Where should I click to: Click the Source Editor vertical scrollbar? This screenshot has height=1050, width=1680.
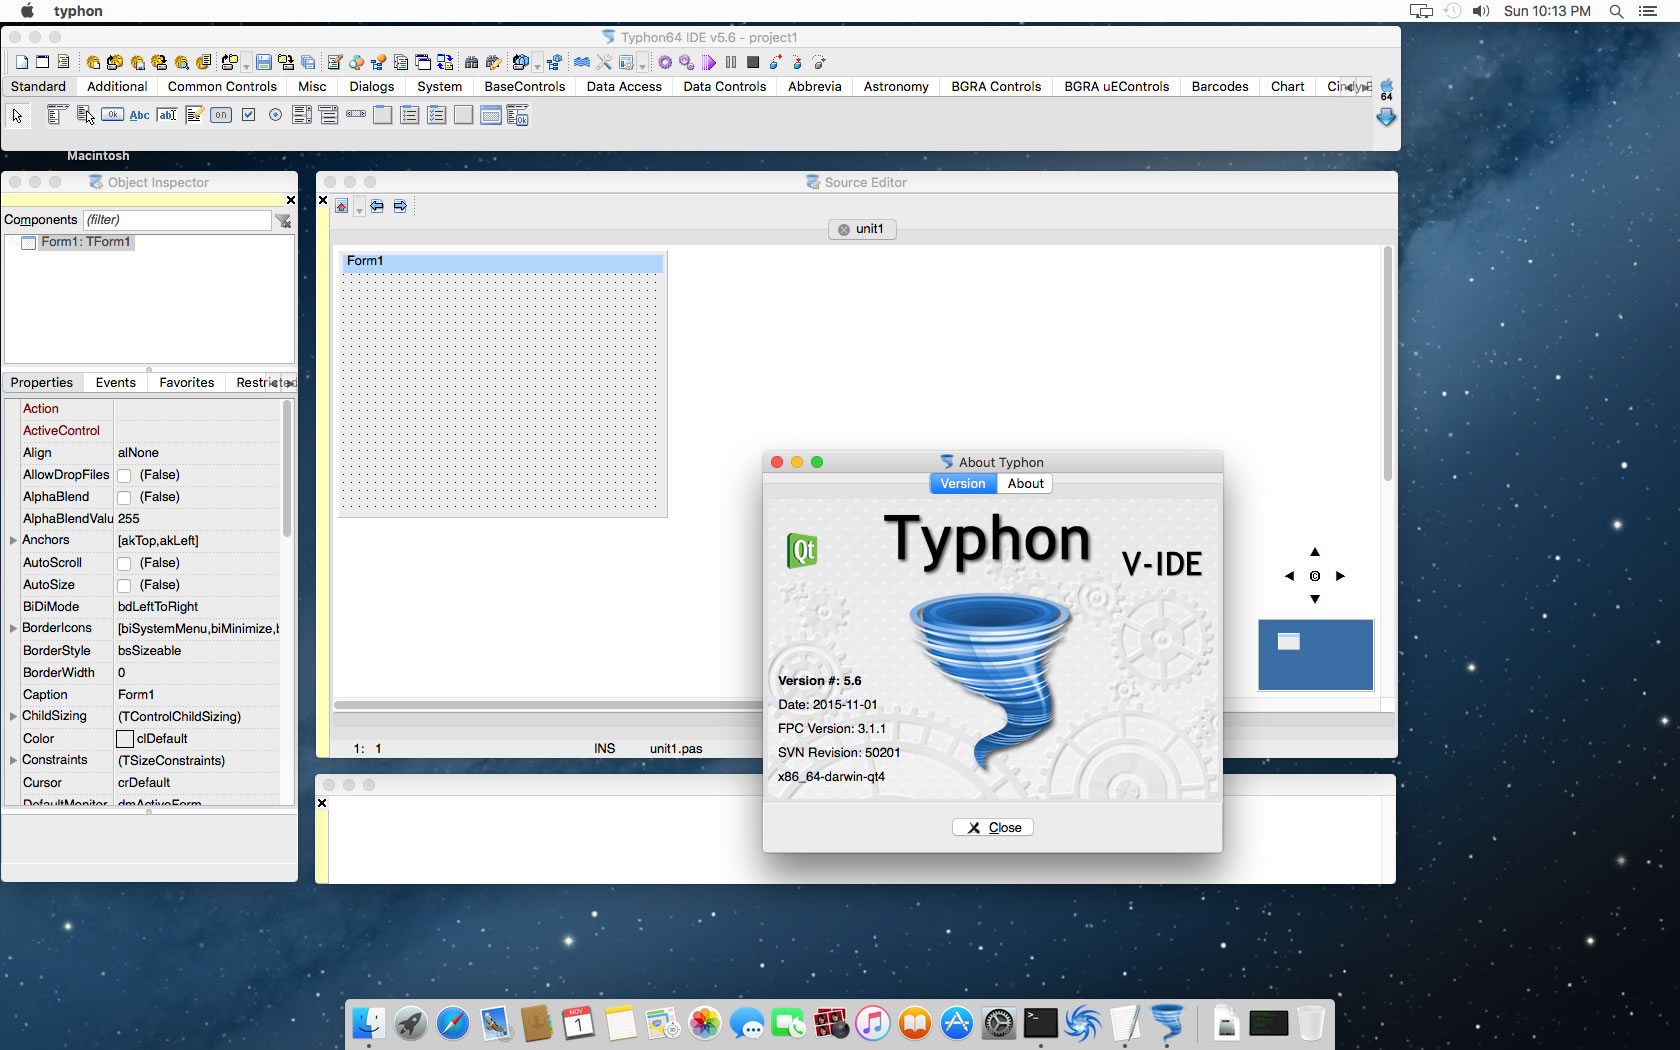[x=1387, y=364]
